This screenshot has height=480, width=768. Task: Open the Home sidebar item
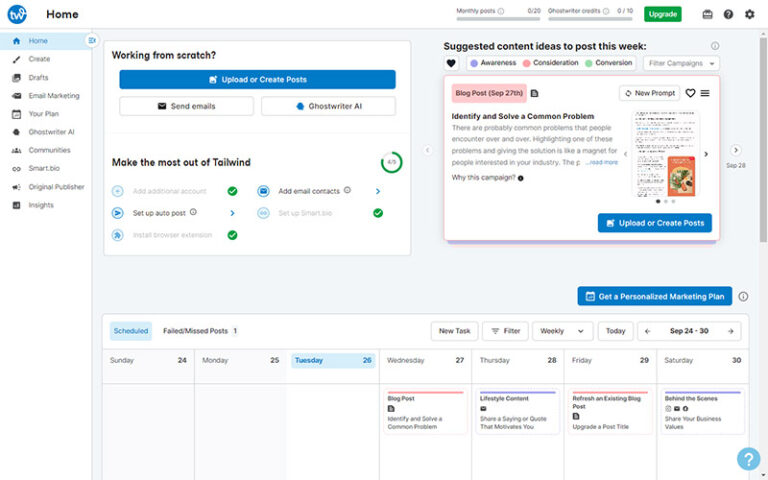[46, 41]
